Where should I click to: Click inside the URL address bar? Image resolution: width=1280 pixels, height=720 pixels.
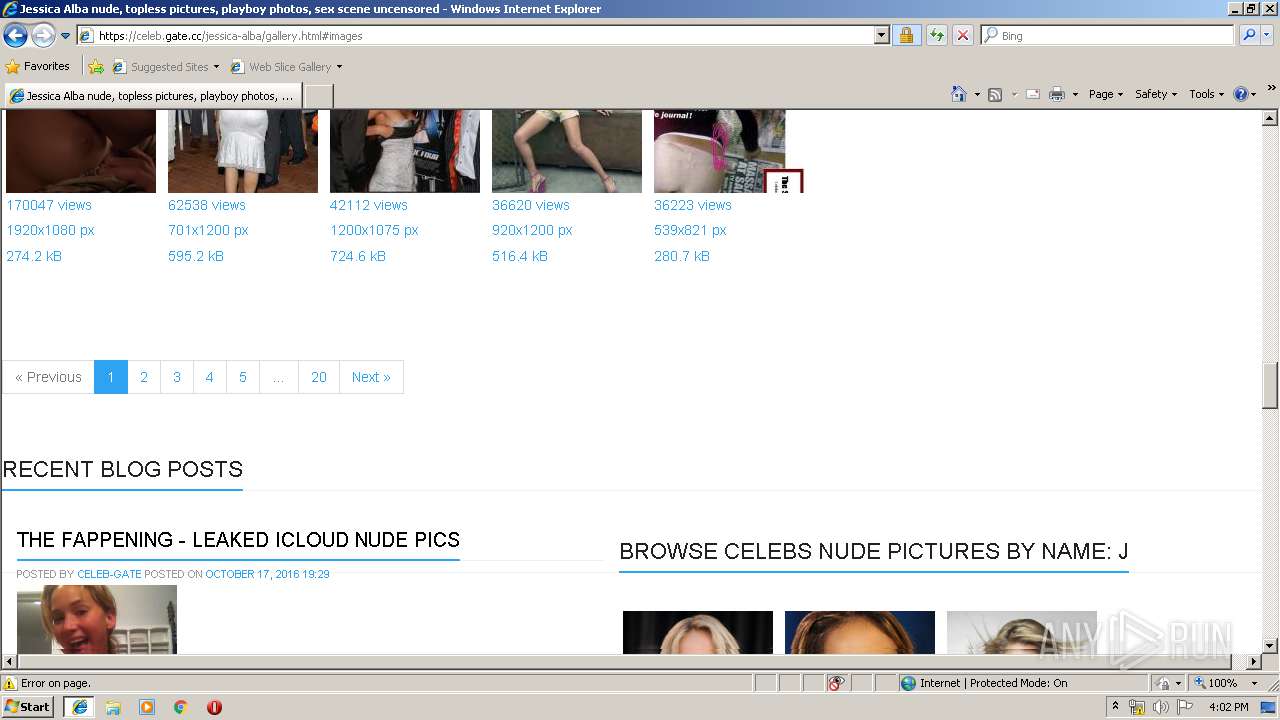point(476,36)
